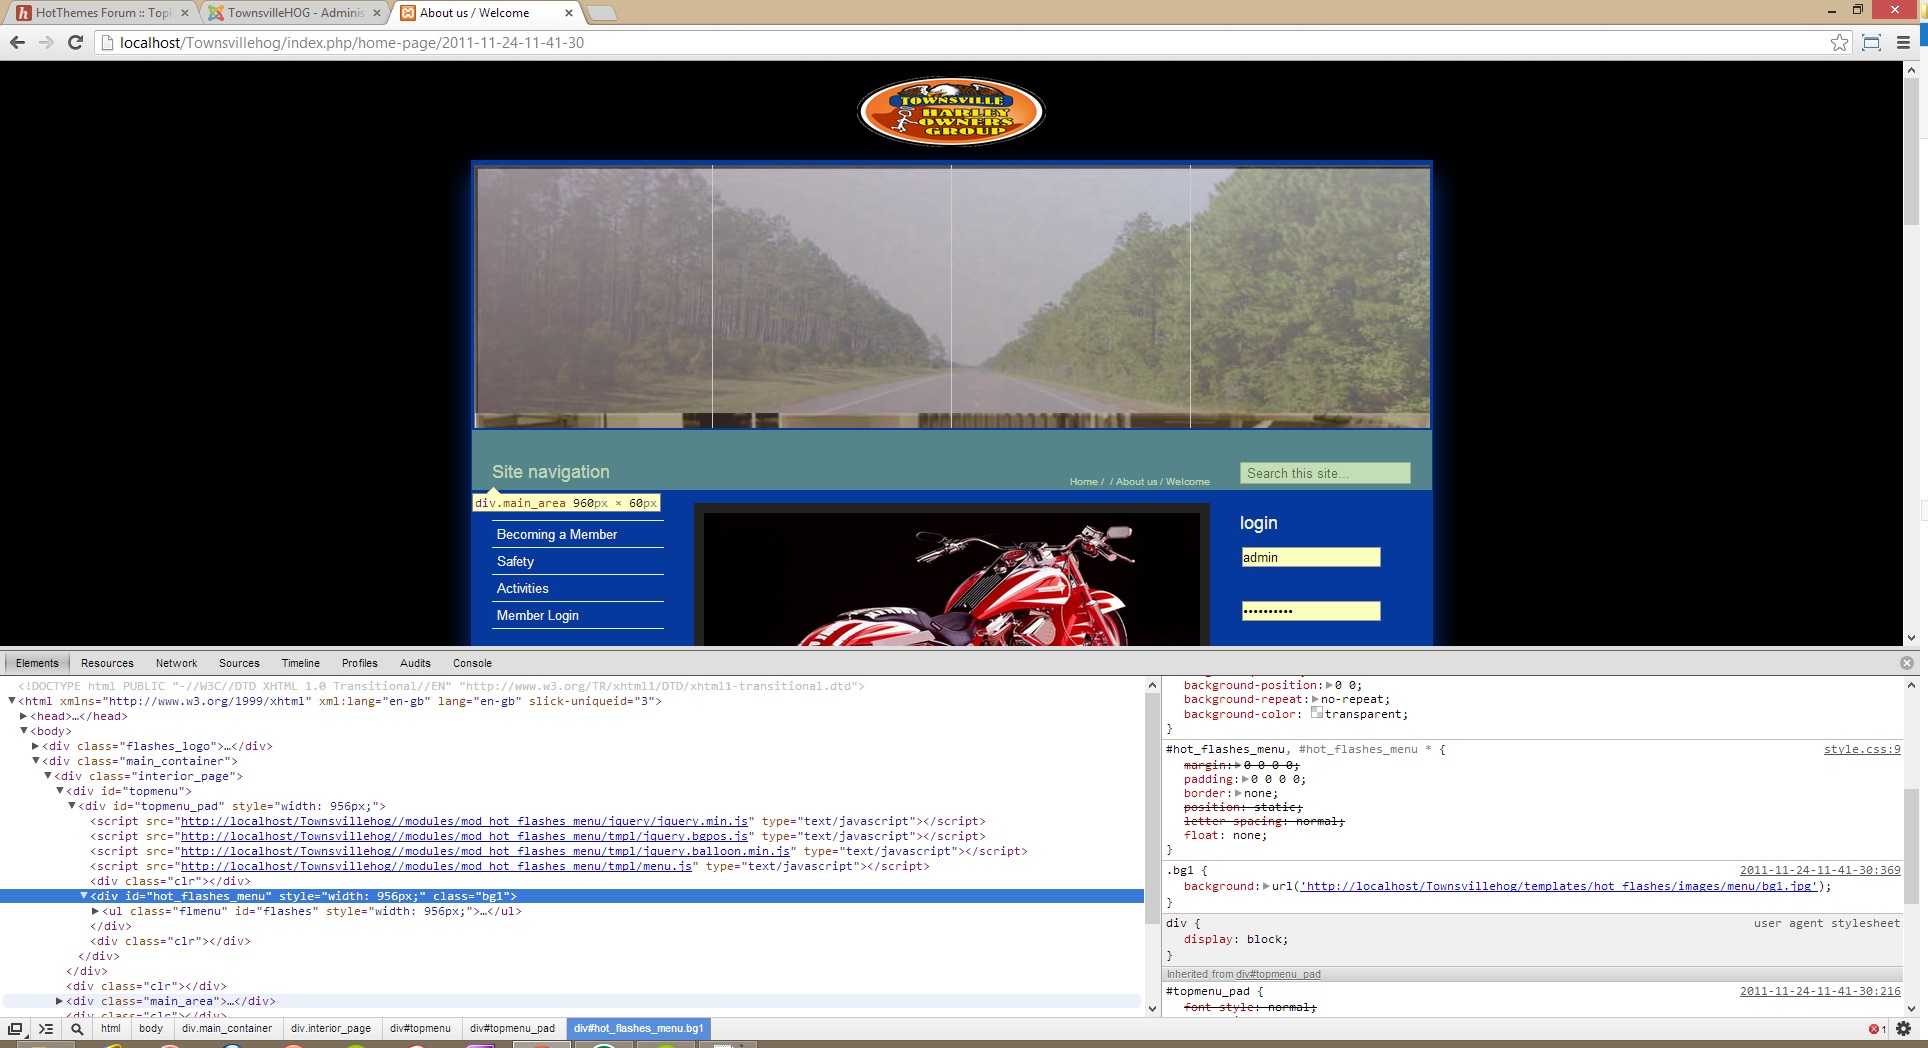Click the admin username field

pos(1311,557)
